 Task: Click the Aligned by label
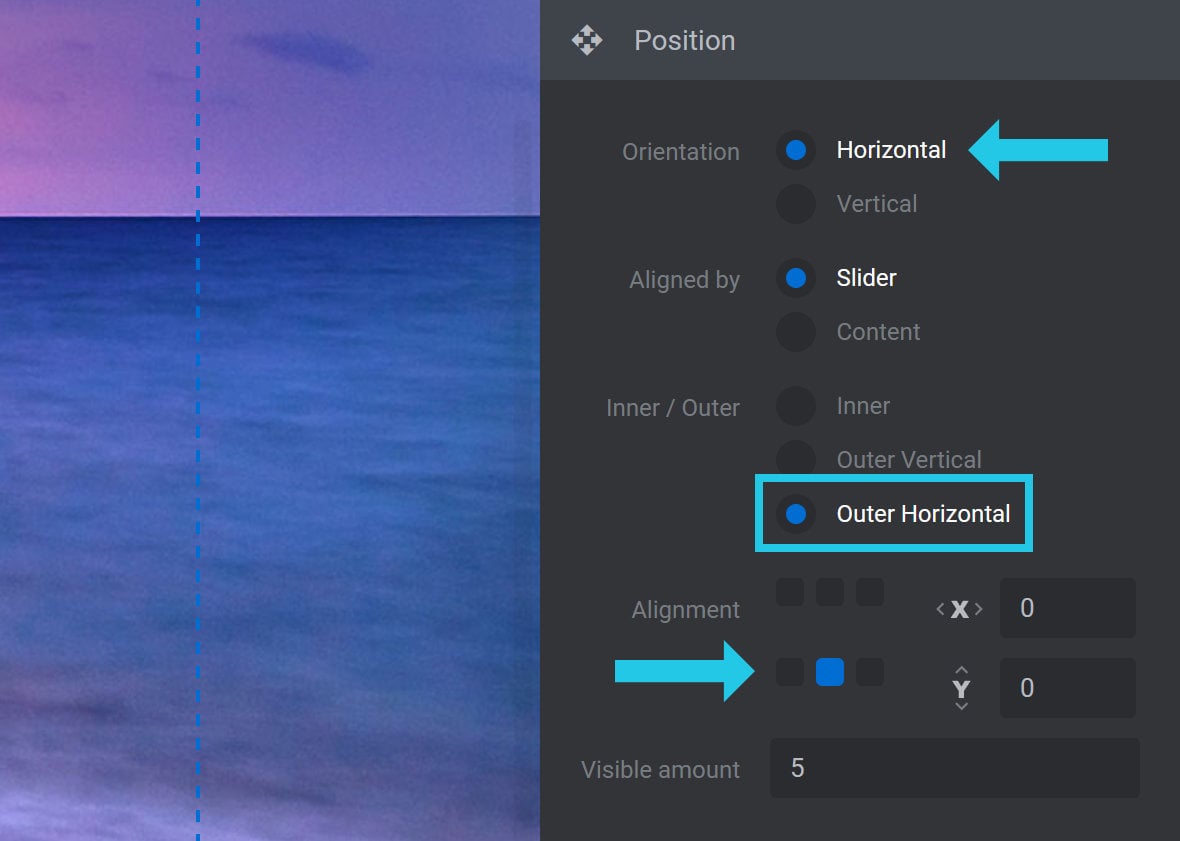pos(685,280)
